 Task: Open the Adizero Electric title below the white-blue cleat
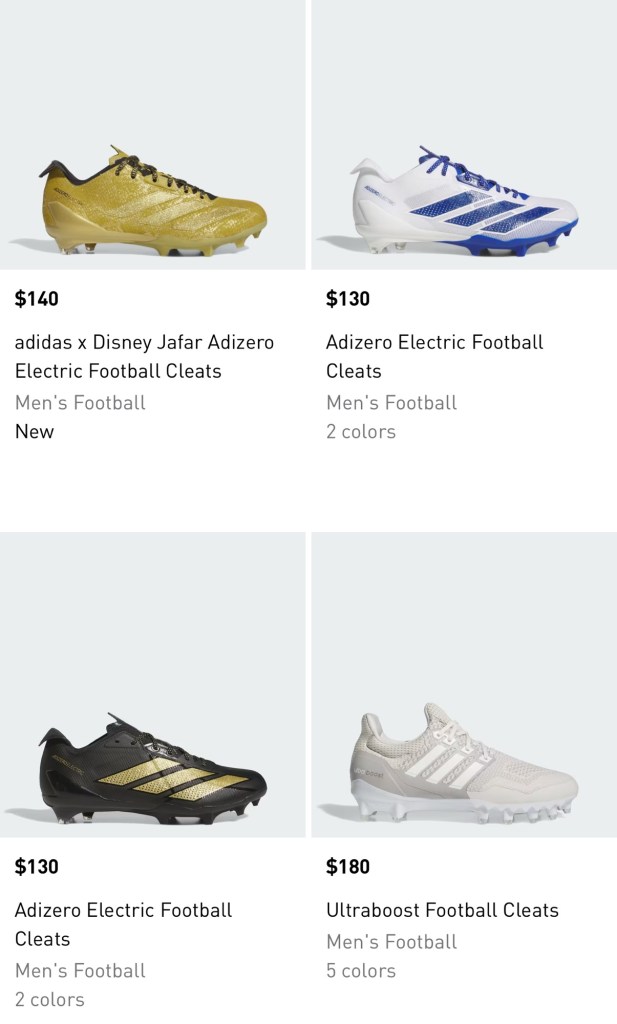tap(434, 356)
